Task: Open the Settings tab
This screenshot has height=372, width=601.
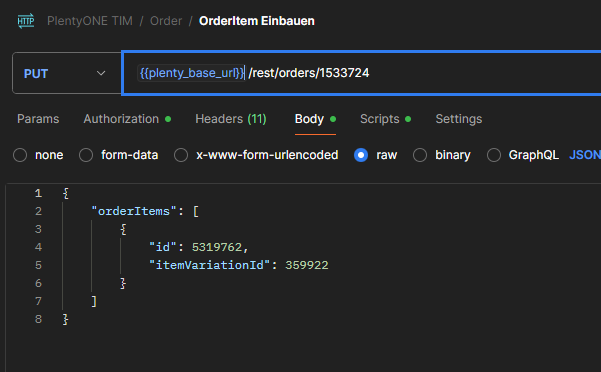Action: (458, 119)
